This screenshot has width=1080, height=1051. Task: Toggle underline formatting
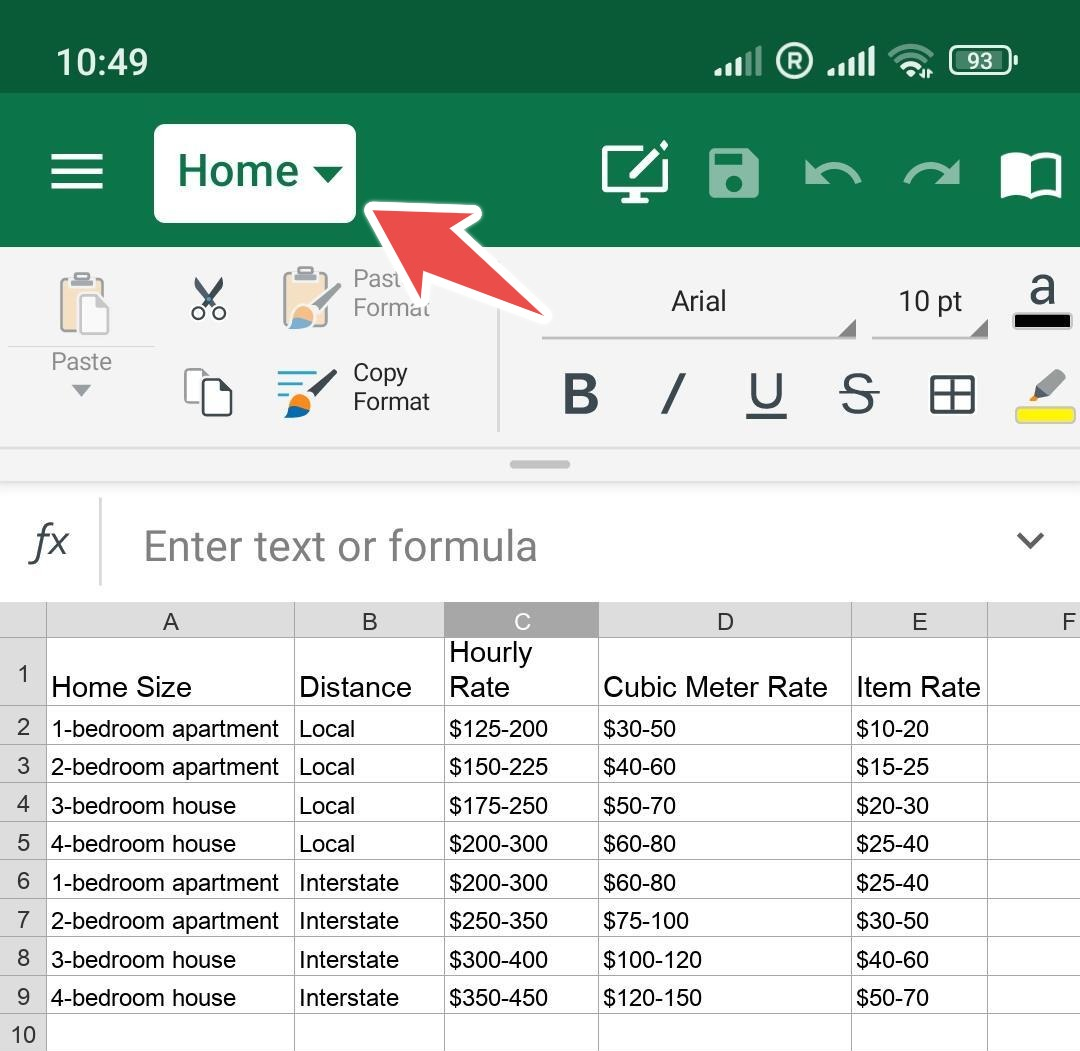pos(766,395)
